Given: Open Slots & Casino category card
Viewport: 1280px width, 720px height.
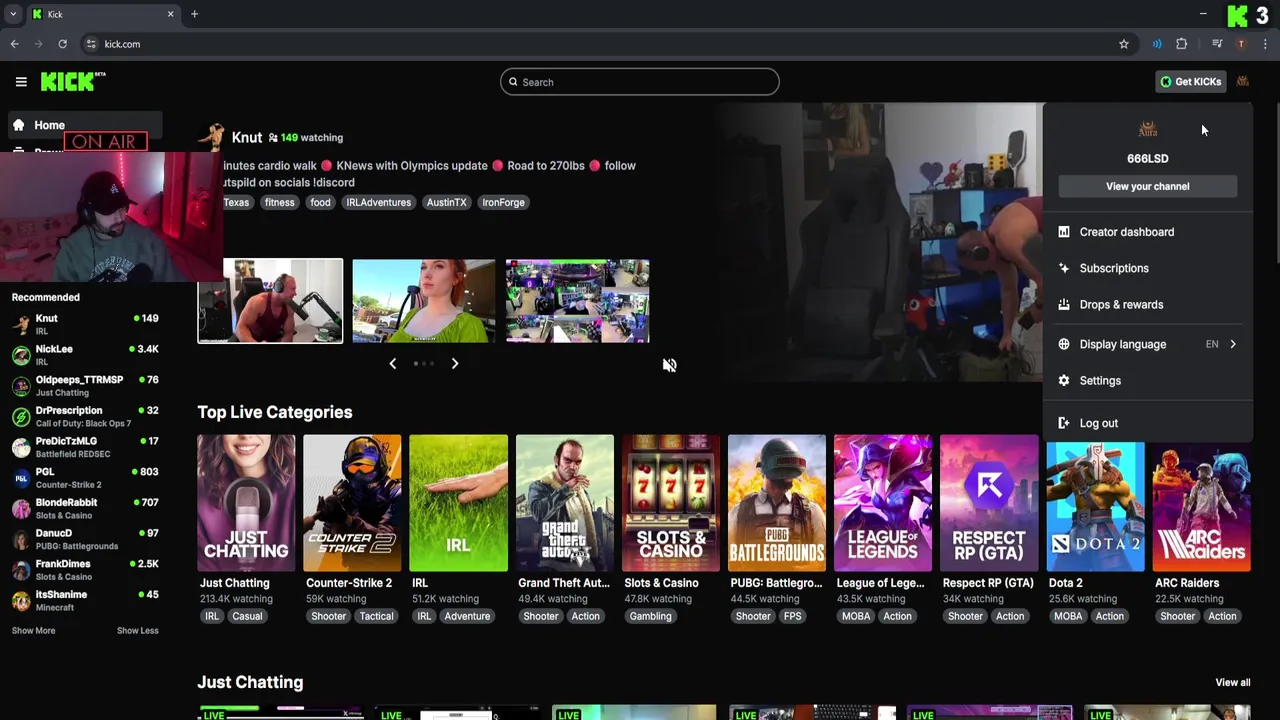Looking at the screenshot, I should (670, 503).
